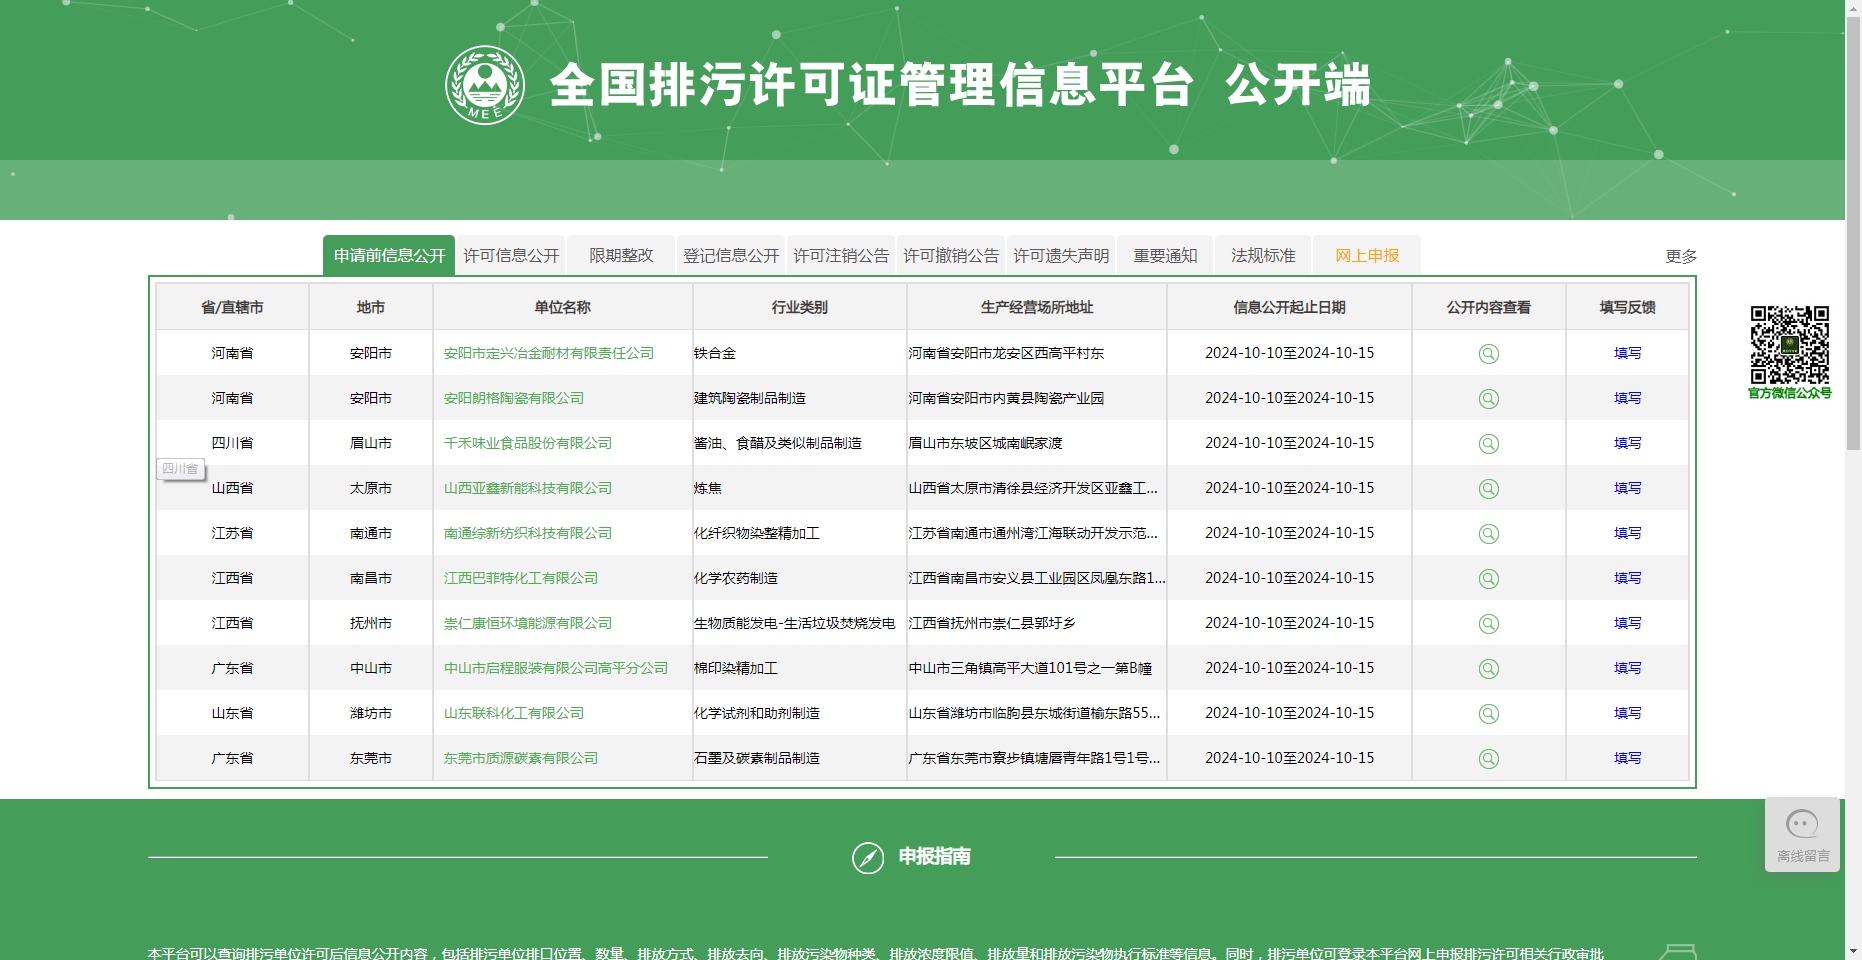Viewport: 1862px width, 960px height.
Task: Click 填写 for 江西巴菲特化工 row
Action: (1628, 578)
